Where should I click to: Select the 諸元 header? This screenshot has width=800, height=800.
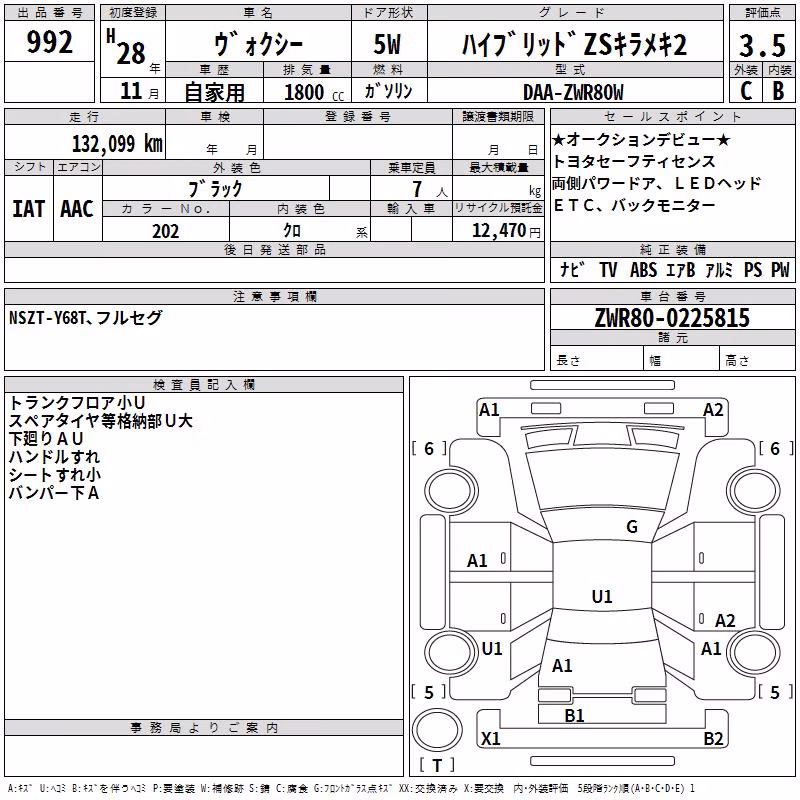672,337
